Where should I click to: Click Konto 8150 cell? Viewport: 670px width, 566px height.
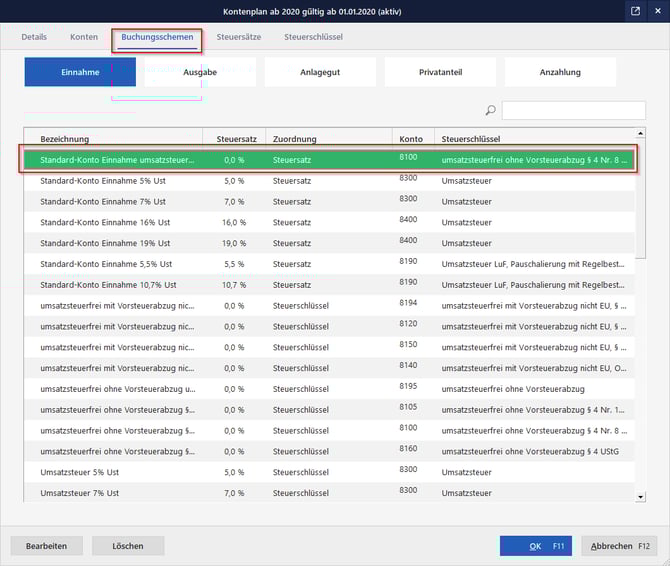[408, 344]
